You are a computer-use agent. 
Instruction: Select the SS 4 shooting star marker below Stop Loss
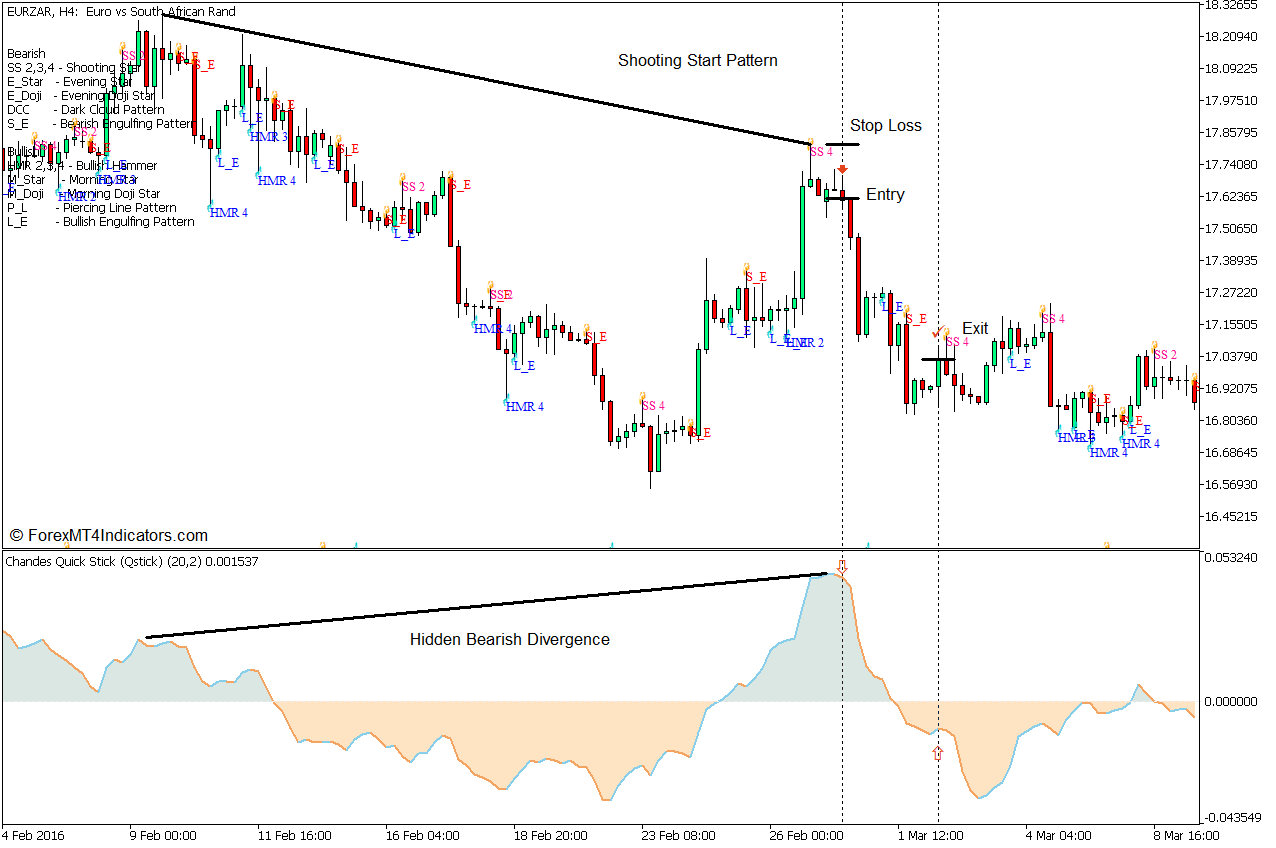point(822,149)
